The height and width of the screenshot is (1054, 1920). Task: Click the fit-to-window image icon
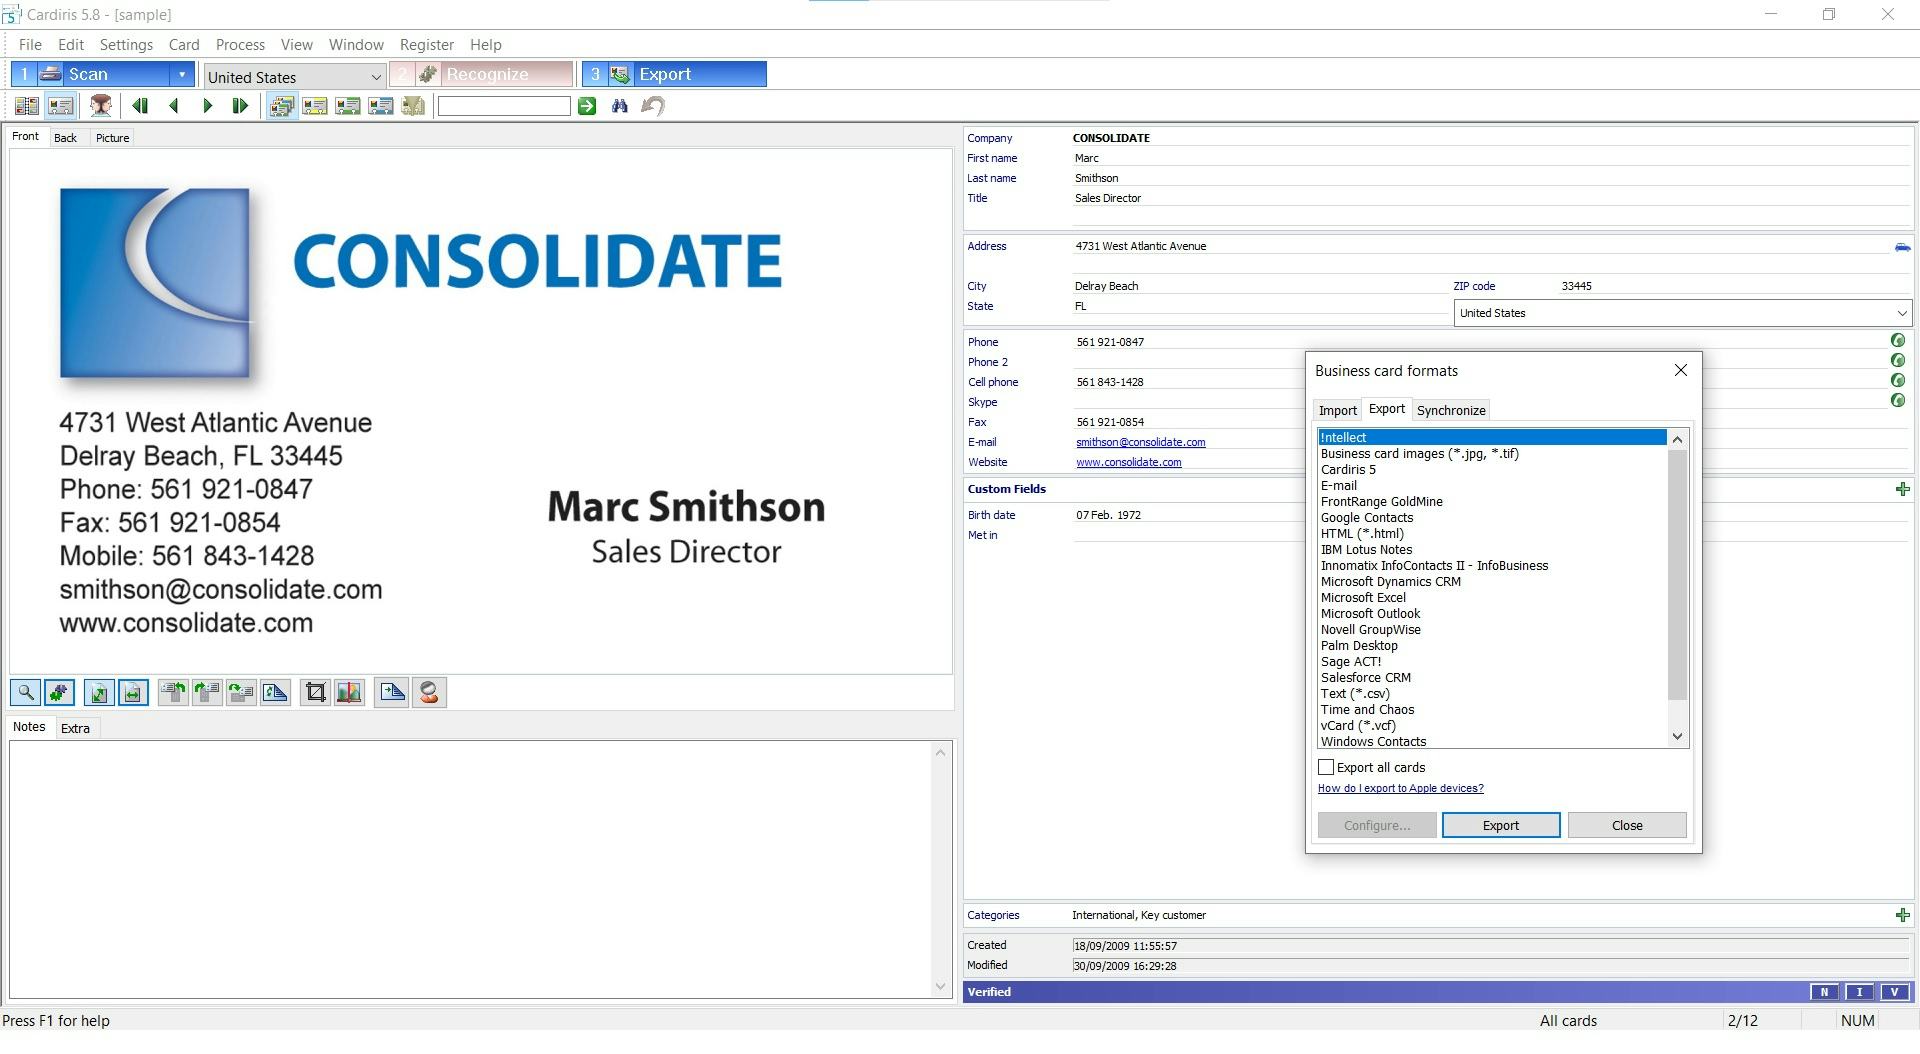[99, 693]
